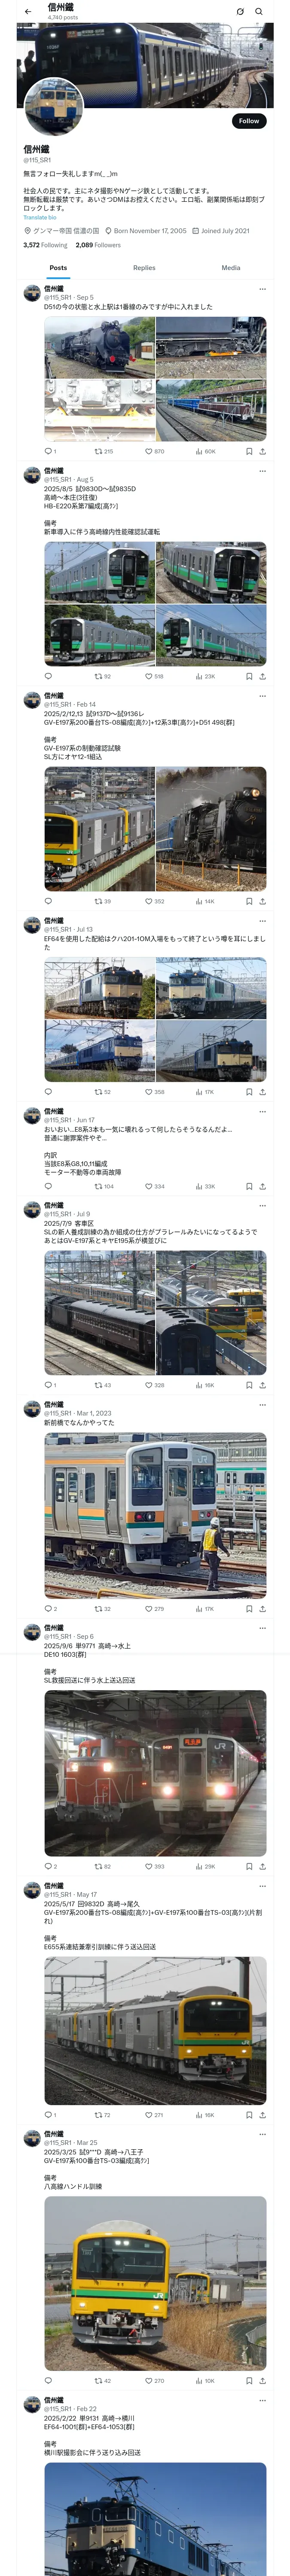Select the Posts tab
The image size is (290, 2576).
pyautogui.click(x=58, y=268)
